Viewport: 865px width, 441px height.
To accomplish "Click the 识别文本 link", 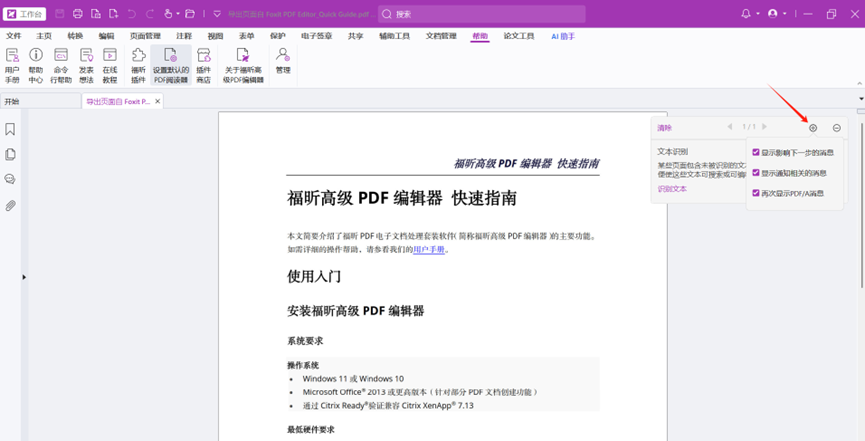I will point(672,189).
